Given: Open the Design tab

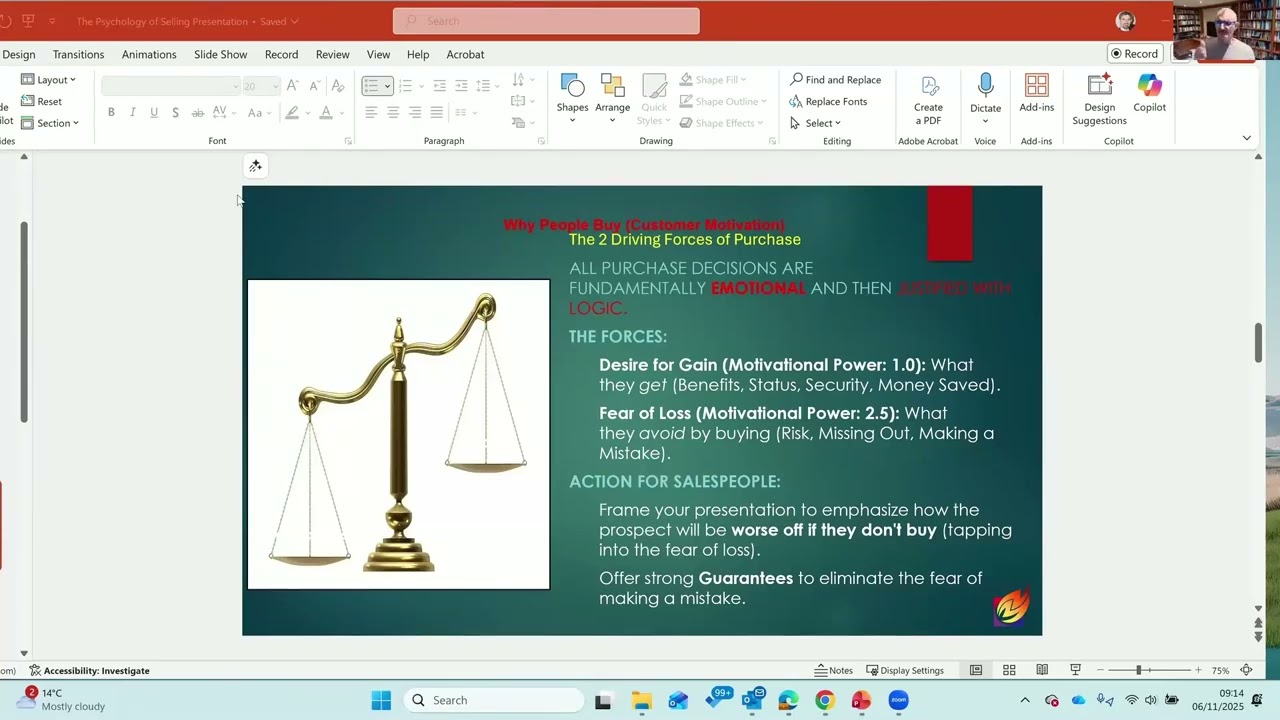Looking at the screenshot, I should coord(18,54).
